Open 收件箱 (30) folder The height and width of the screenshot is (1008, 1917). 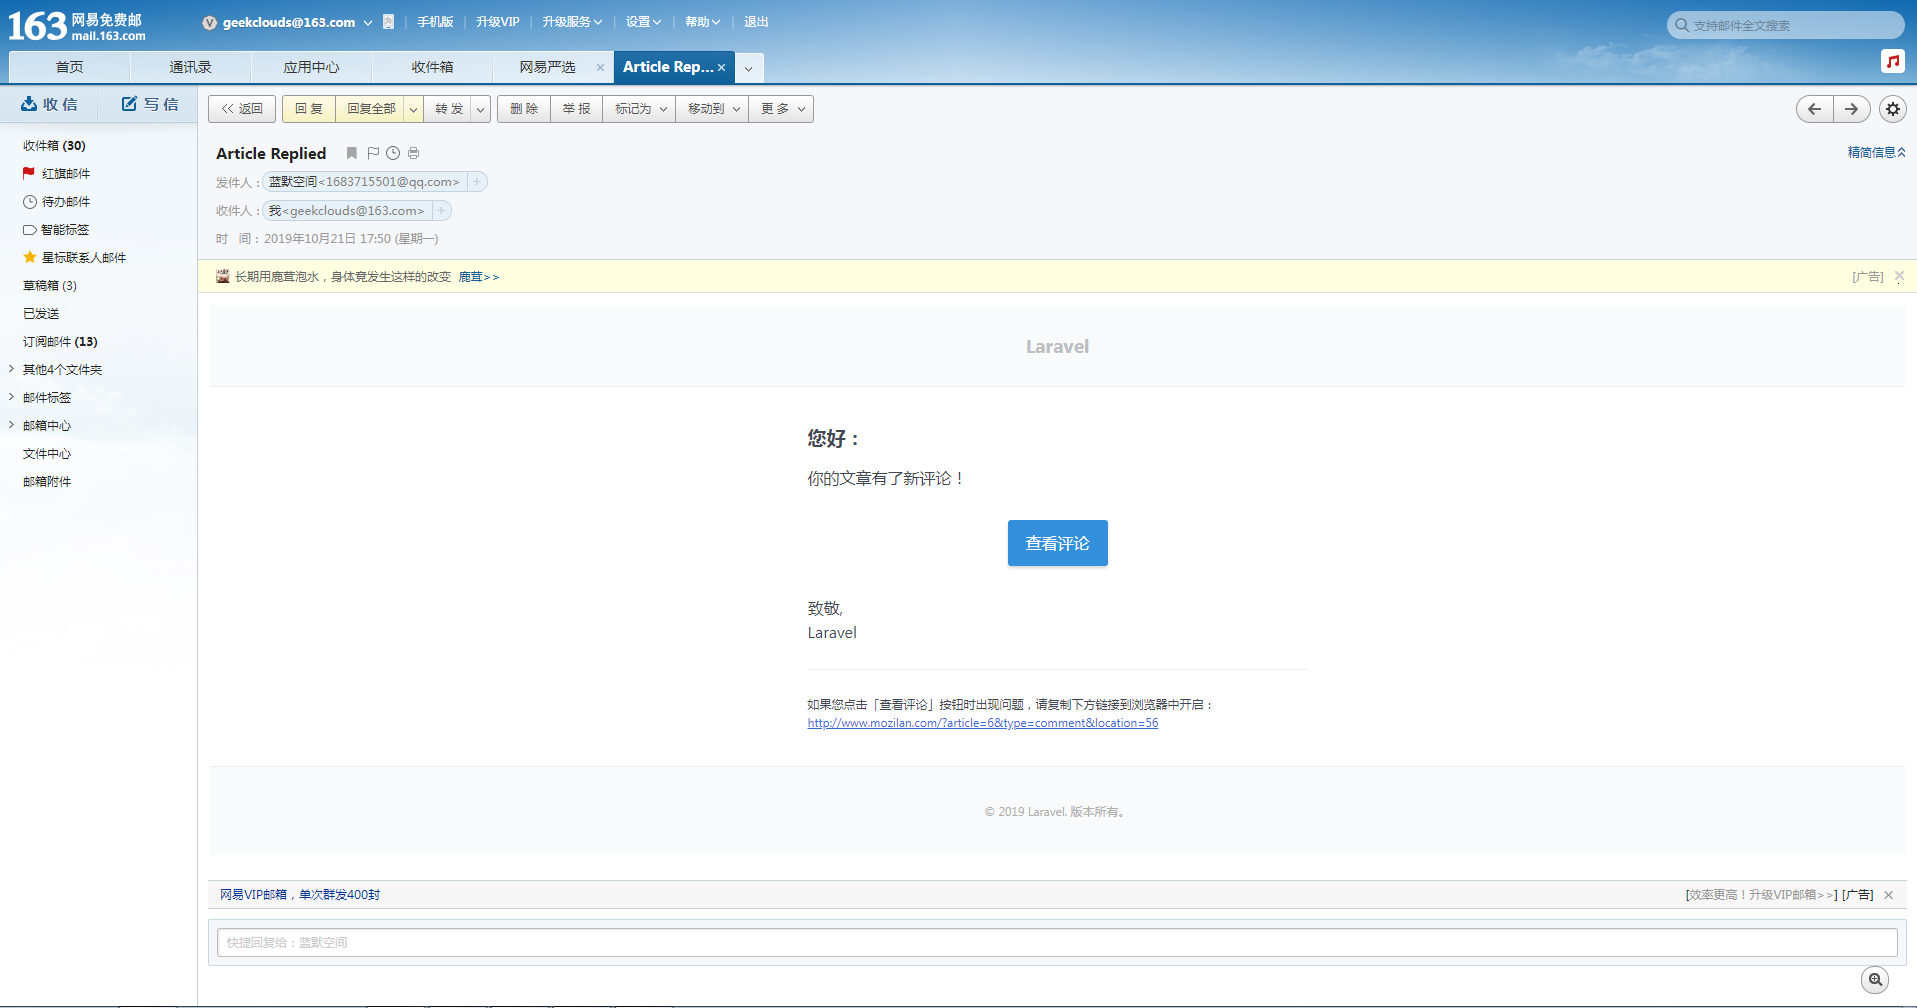click(54, 146)
